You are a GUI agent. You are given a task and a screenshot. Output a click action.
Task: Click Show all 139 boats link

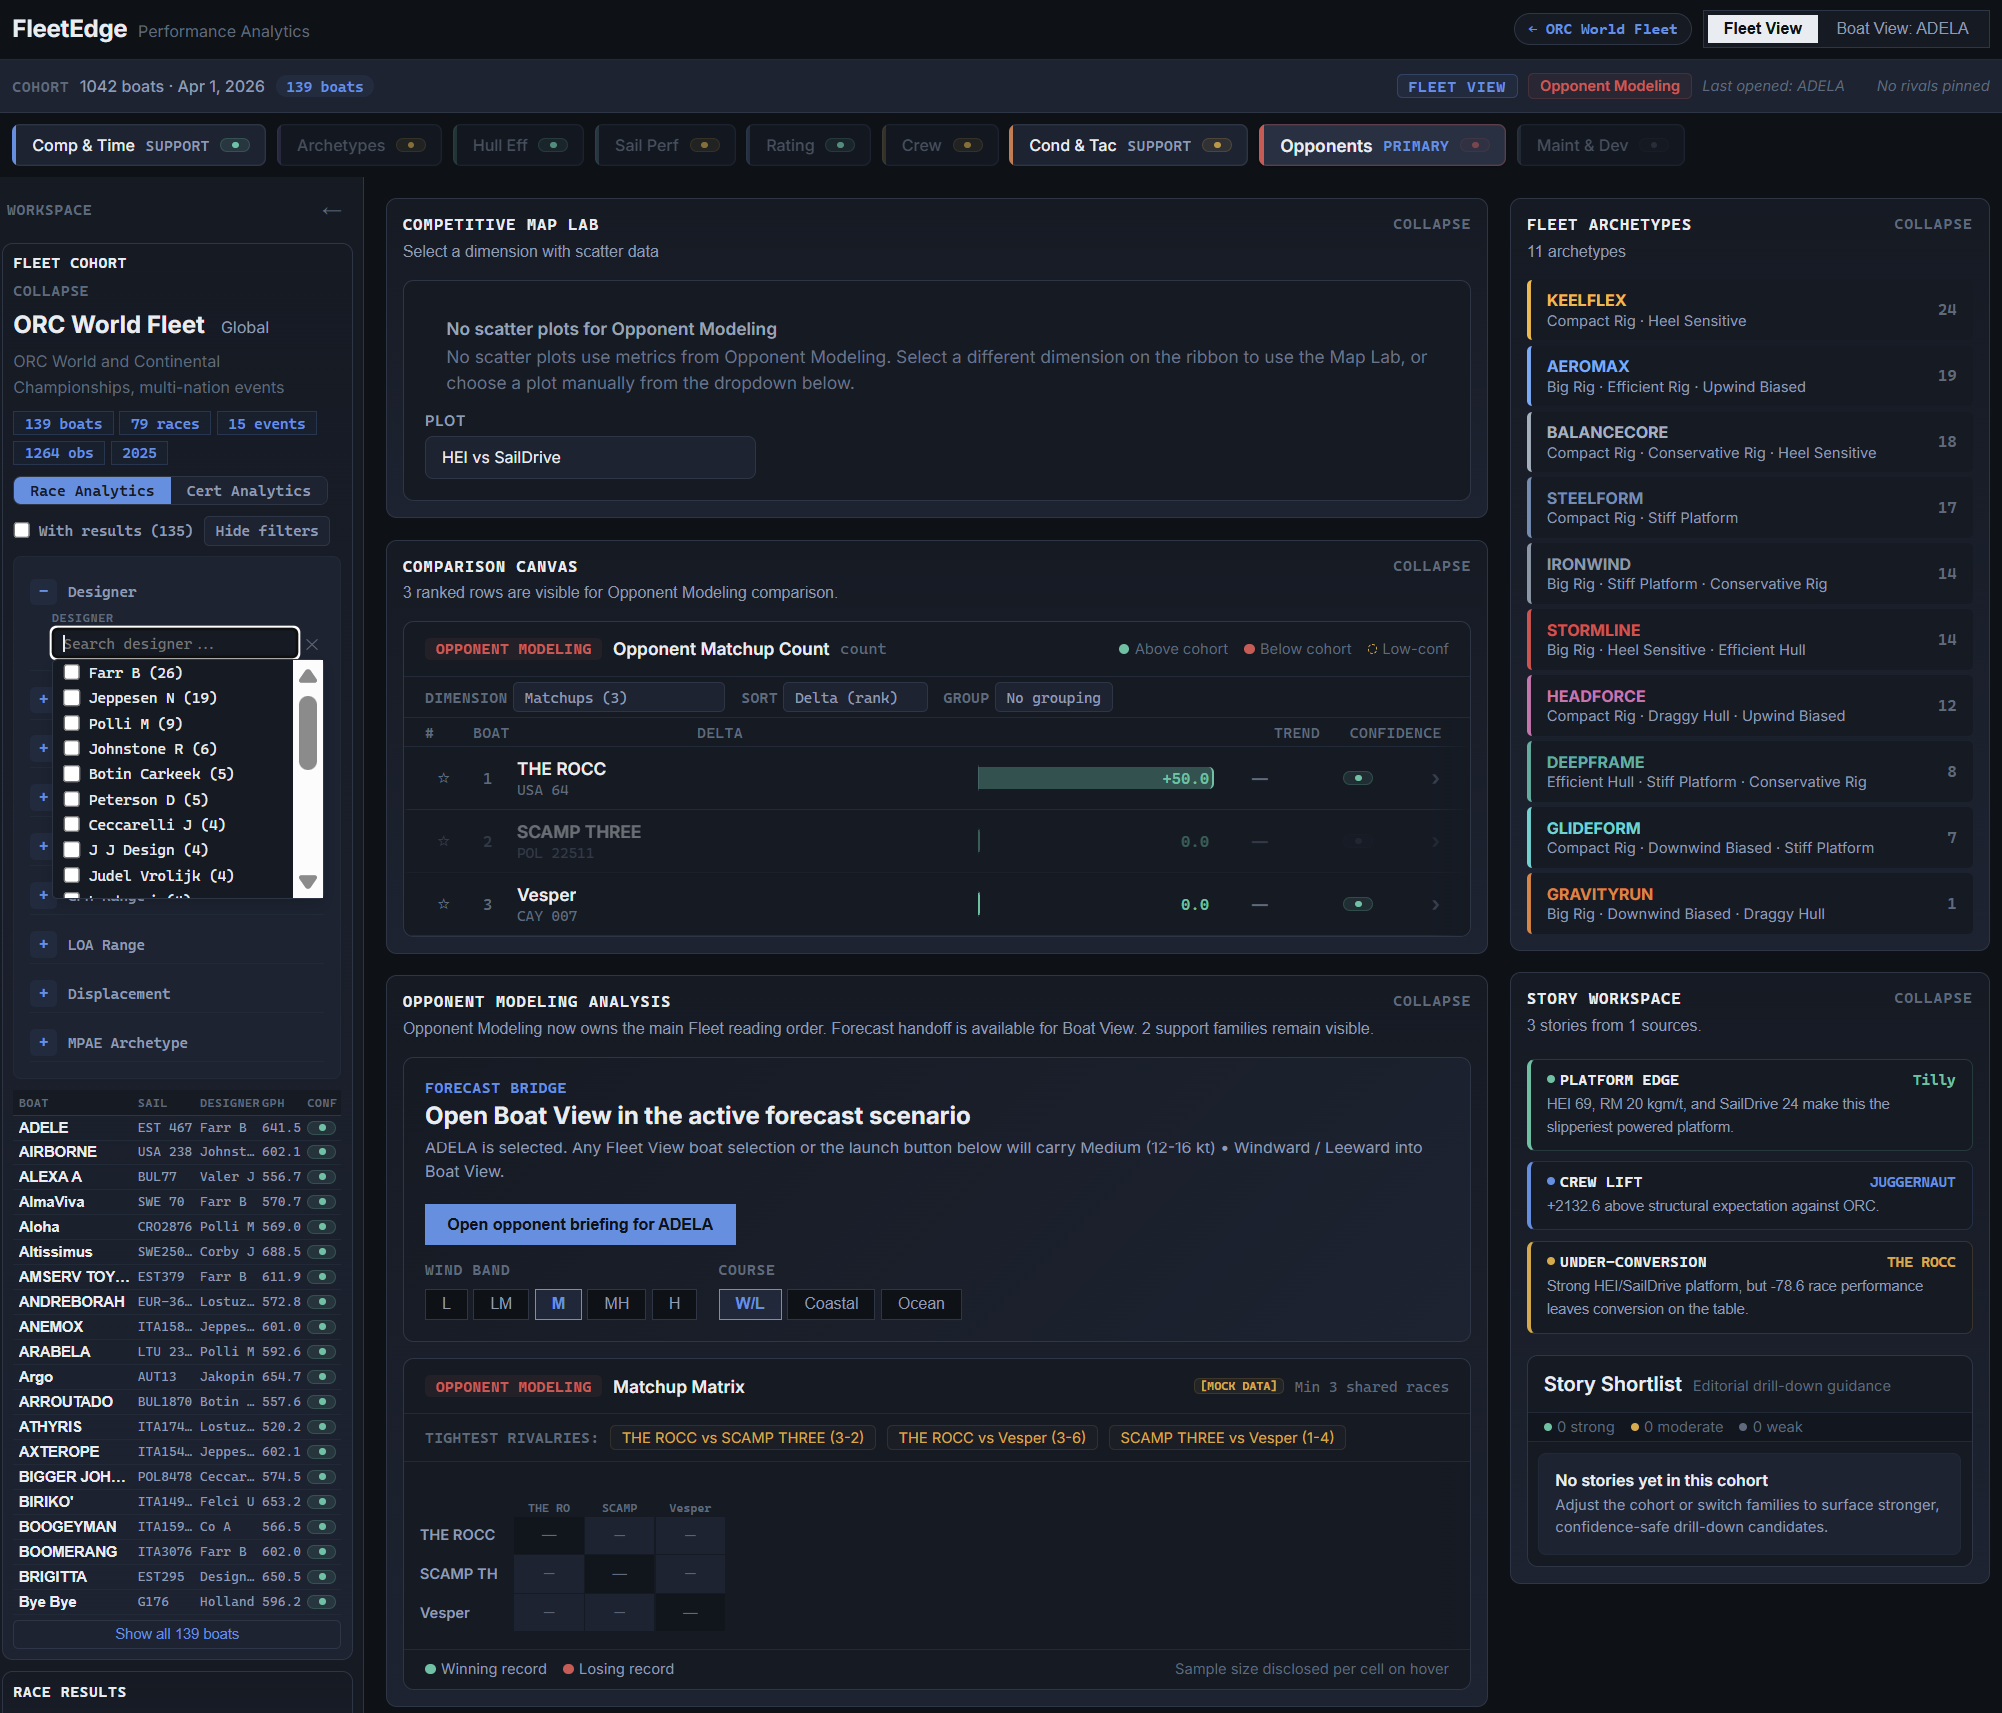(x=177, y=1634)
